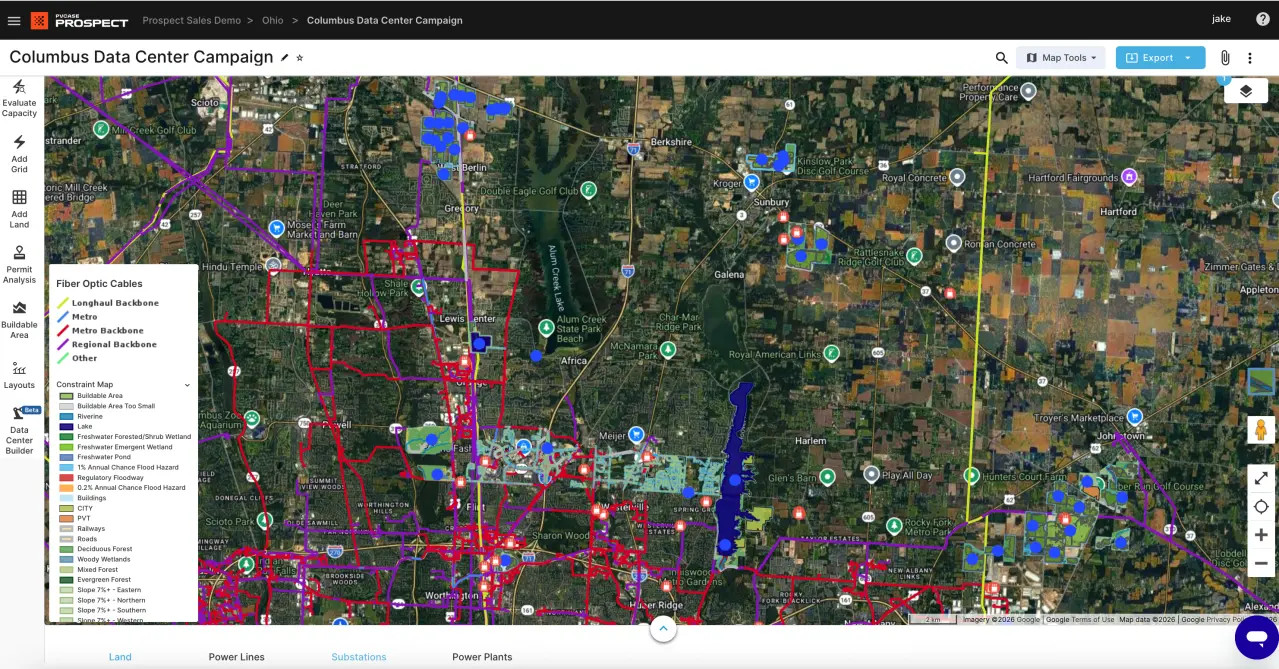Click the Regulatory Floodway legend swatch

point(67,478)
